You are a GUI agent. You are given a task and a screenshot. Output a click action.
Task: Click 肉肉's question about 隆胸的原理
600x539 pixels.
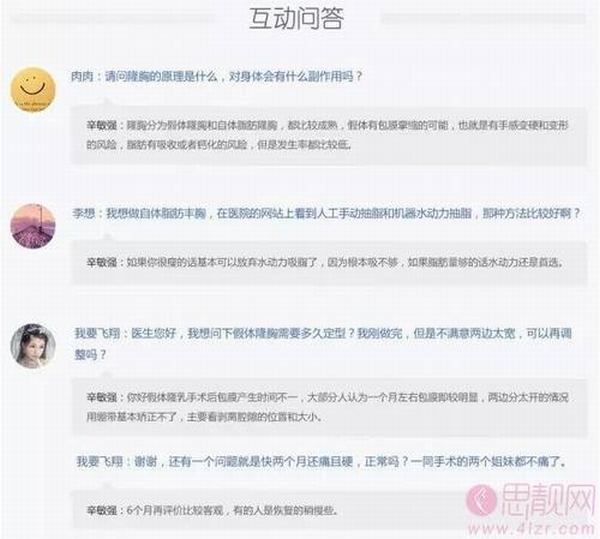point(233,77)
